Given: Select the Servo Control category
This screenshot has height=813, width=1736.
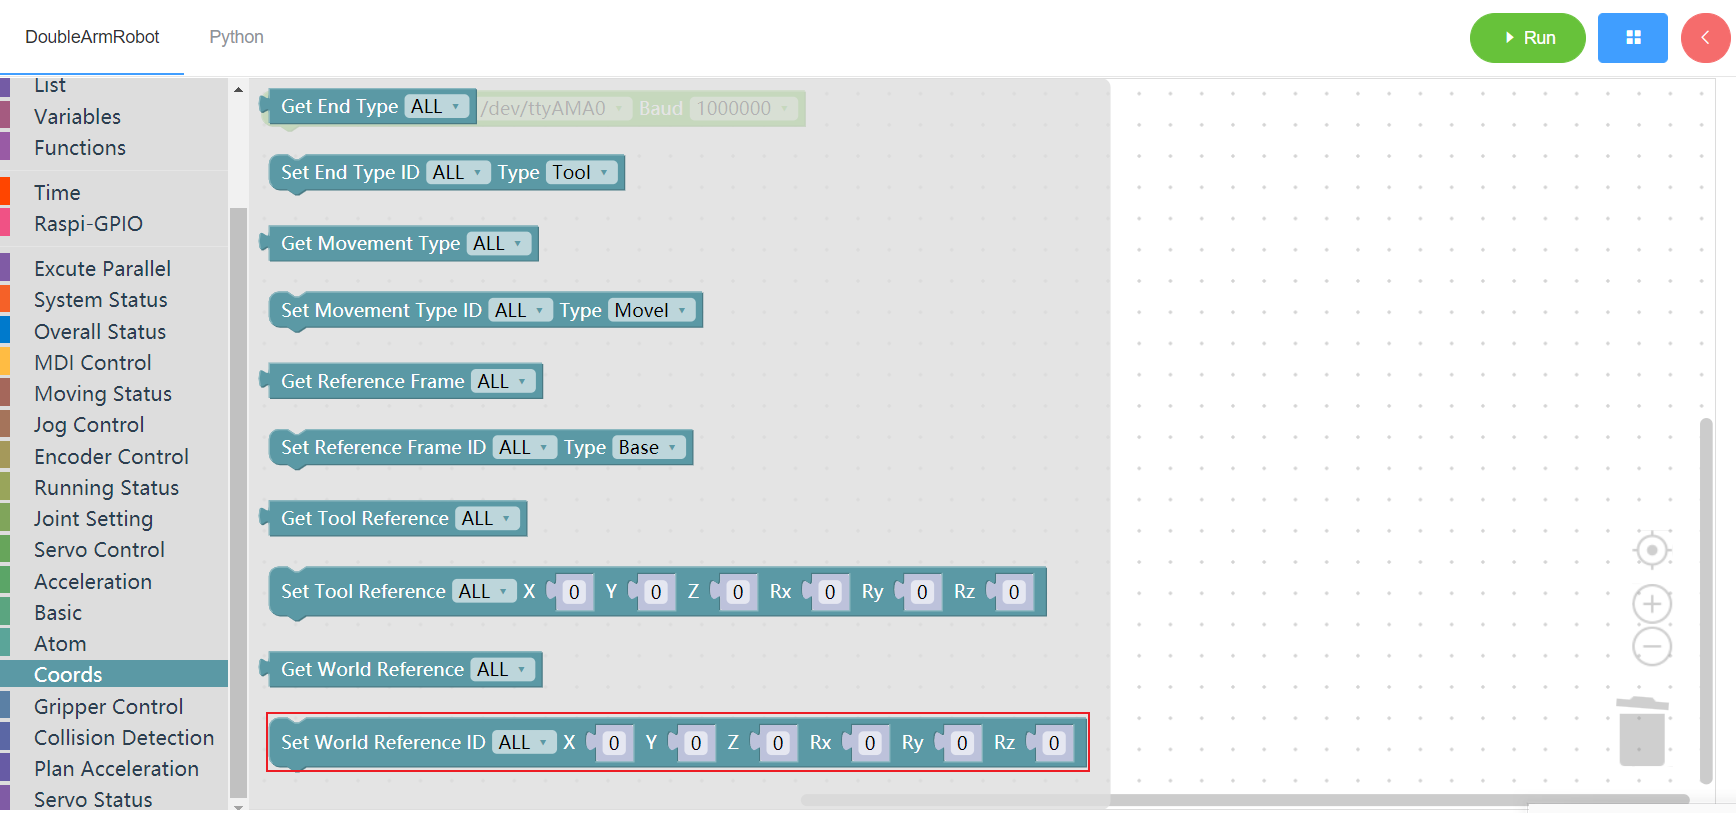Looking at the screenshot, I should (x=114, y=549).
